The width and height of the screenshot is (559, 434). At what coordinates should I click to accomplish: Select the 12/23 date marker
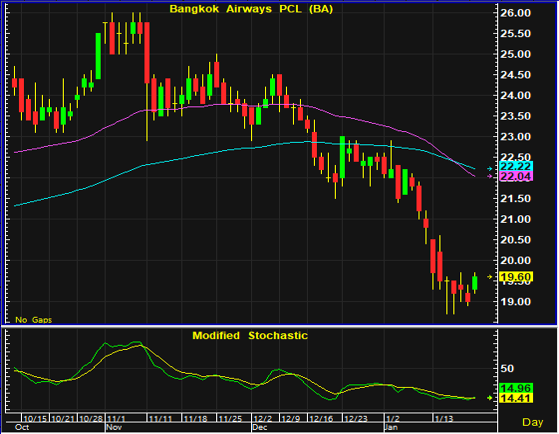tap(355, 418)
